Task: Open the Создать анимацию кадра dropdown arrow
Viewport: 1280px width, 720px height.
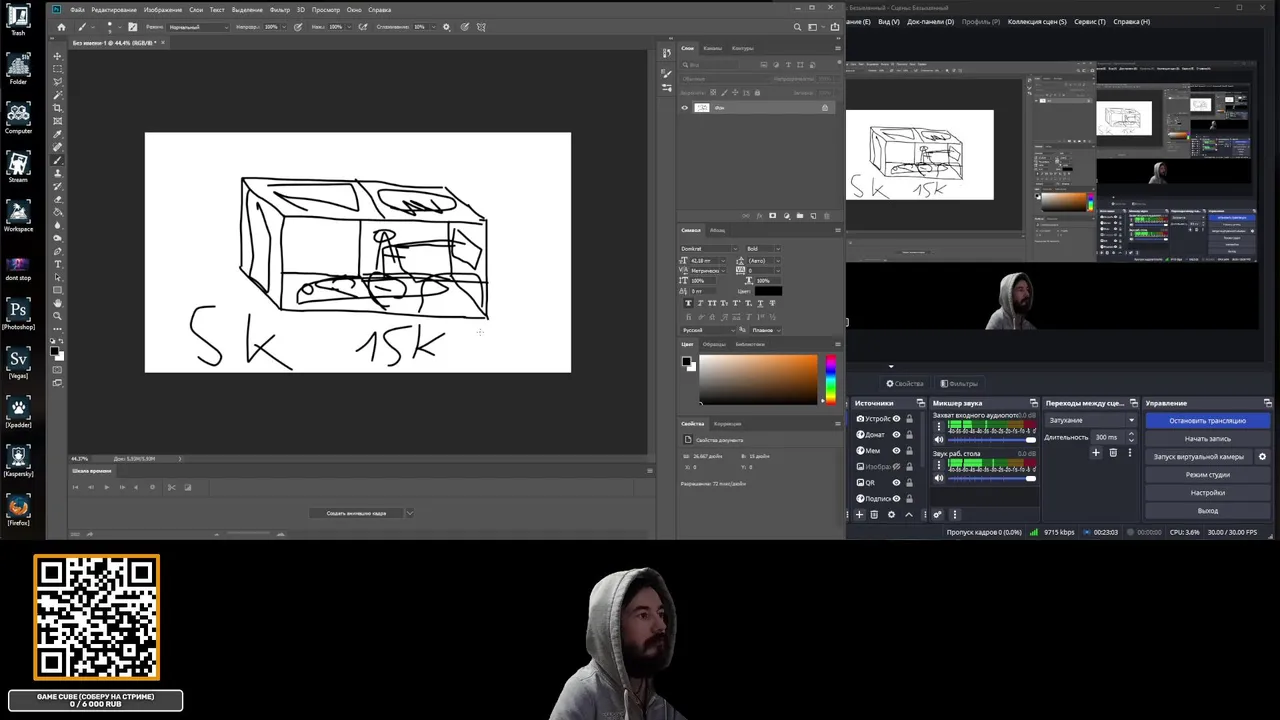Action: [409, 513]
